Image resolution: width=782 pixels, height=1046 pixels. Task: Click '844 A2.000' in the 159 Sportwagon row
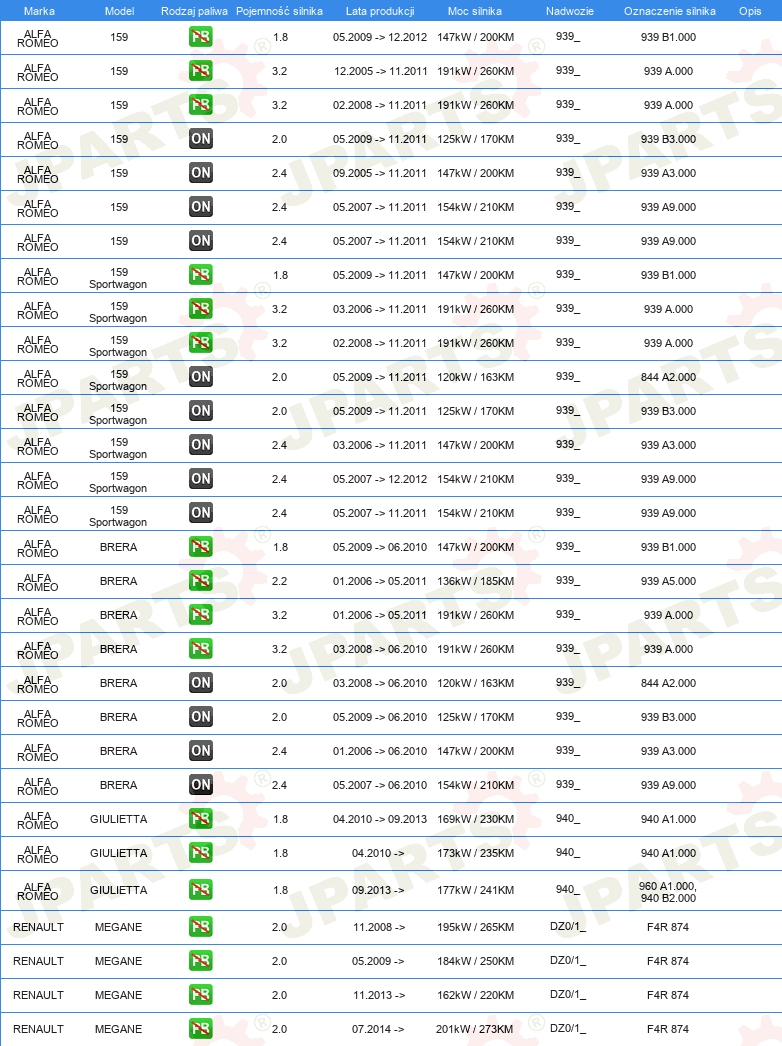[668, 377]
